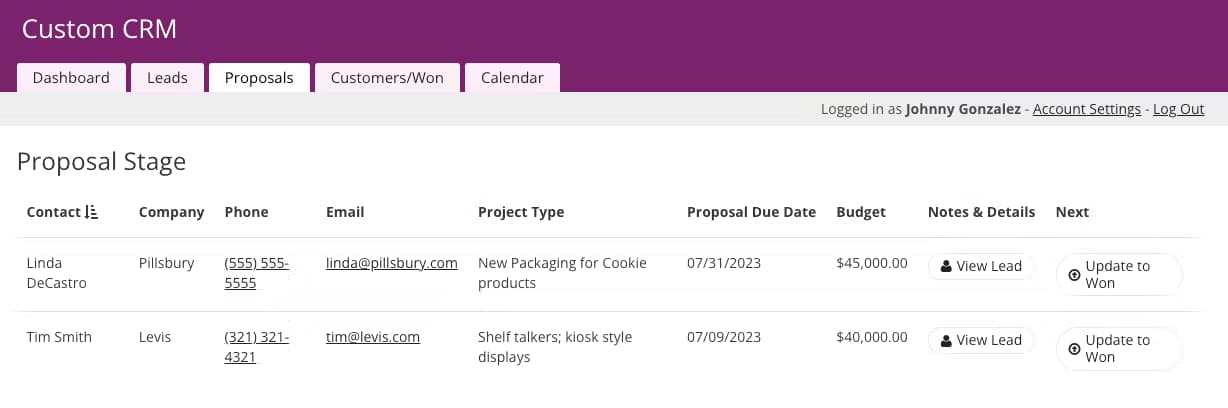Image resolution: width=1228 pixels, height=408 pixels.
Task: Click the Custom CRM title
Action: pyautogui.click(x=99, y=29)
